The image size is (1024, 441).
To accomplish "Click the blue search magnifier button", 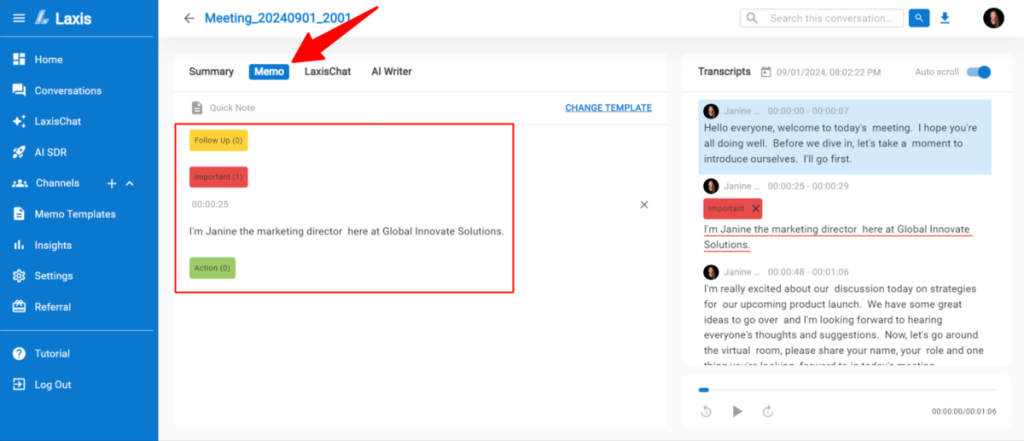I will (919, 18).
